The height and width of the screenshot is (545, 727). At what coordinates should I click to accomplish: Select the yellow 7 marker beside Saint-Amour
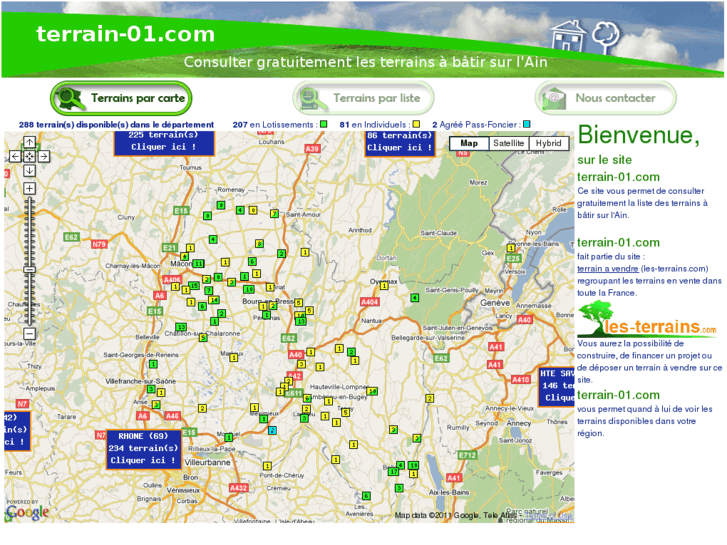click(x=274, y=214)
